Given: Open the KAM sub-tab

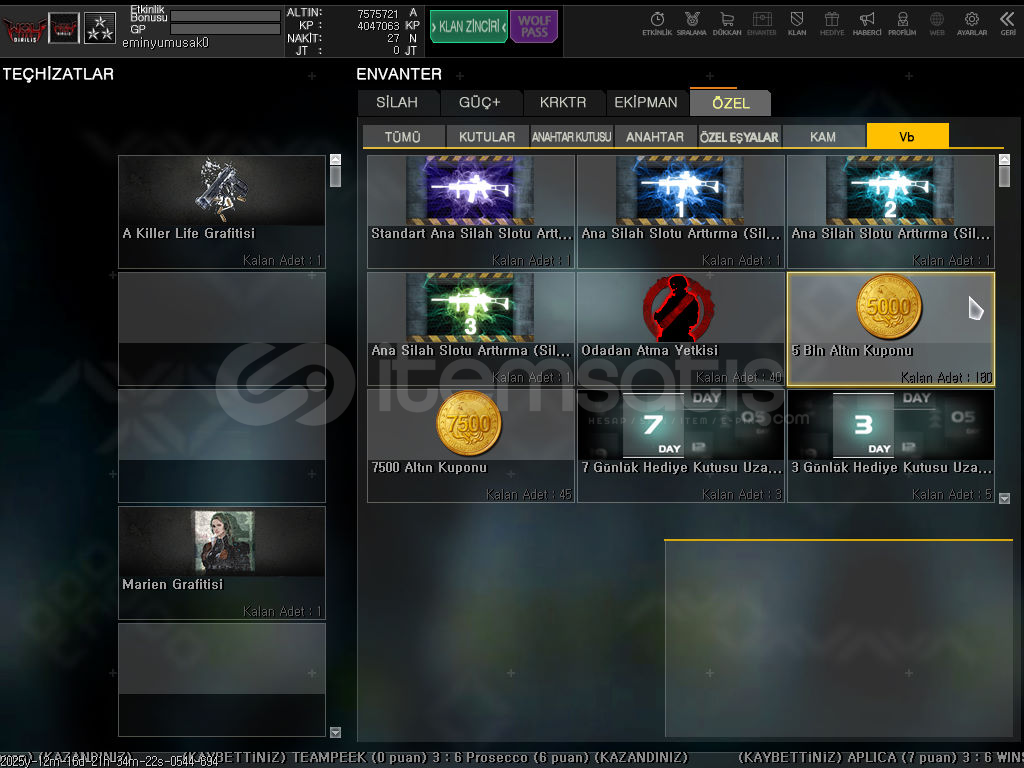Looking at the screenshot, I should point(823,136).
